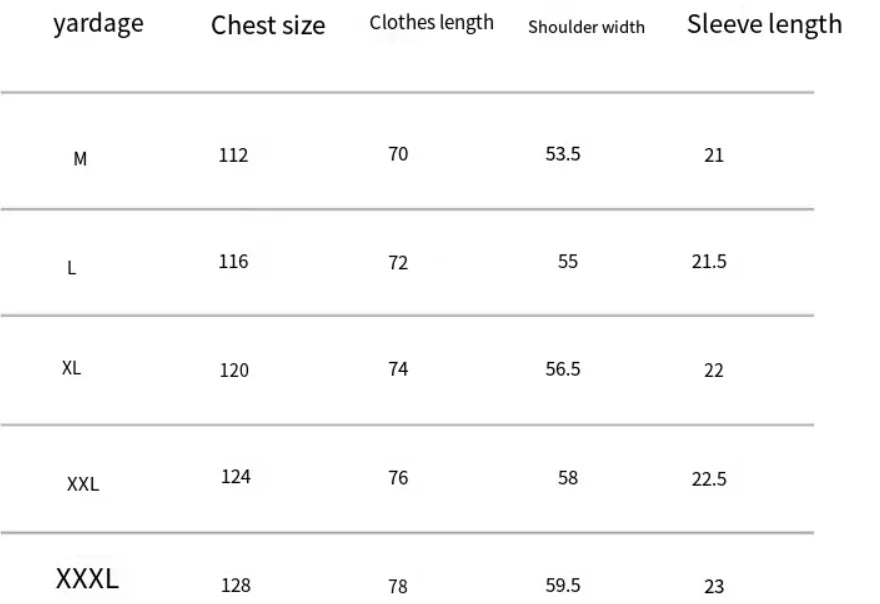The image size is (880, 604).
Task: Select chest size value 116
Action: pos(233,262)
